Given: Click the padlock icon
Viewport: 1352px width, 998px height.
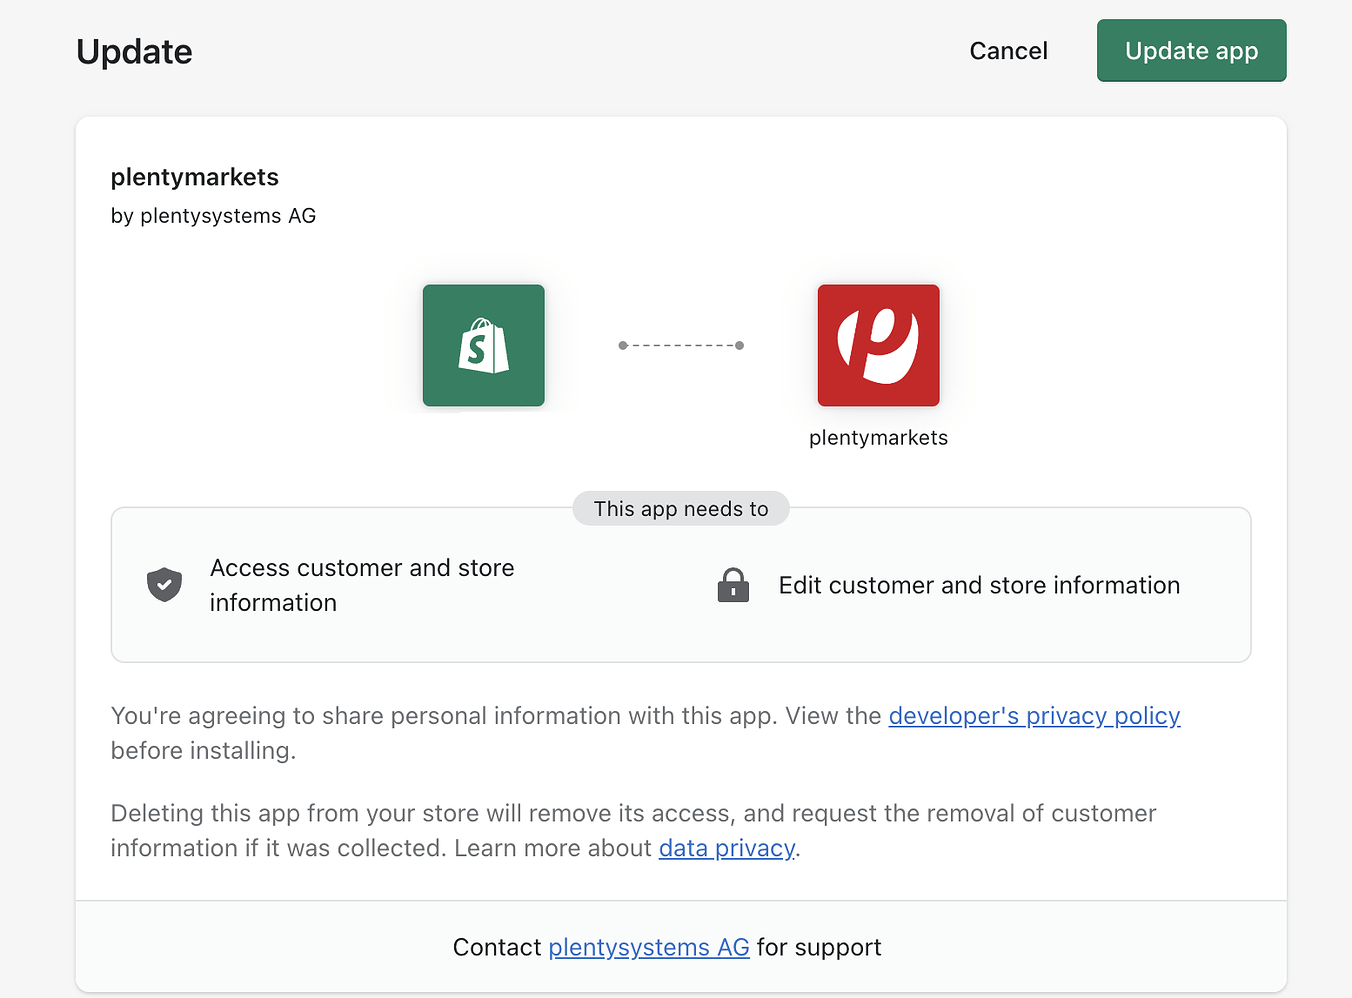Looking at the screenshot, I should (733, 585).
